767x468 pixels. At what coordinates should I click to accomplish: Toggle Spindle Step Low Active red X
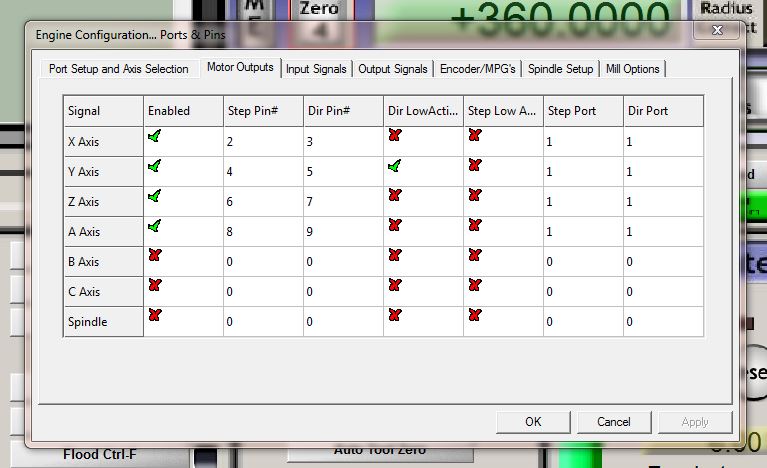(x=474, y=316)
